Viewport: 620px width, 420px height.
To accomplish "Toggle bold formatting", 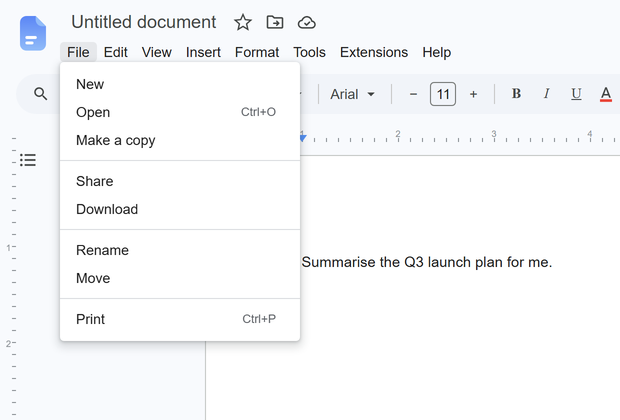I will click(x=516, y=94).
